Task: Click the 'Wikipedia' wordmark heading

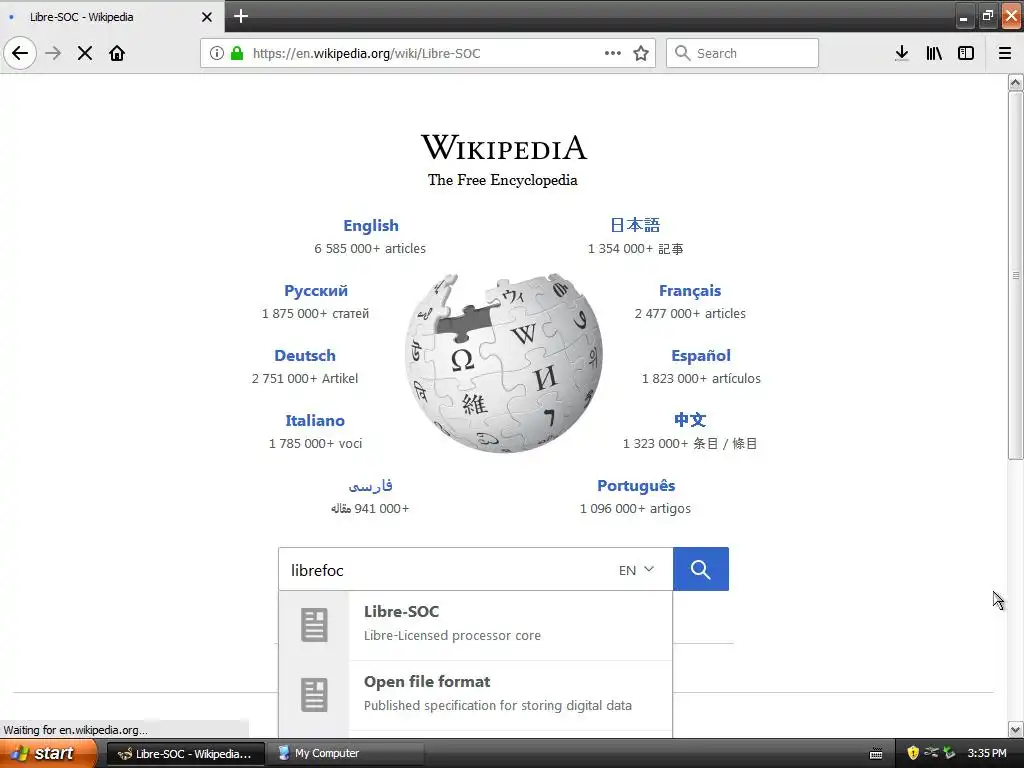Action: (x=504, y=147)
